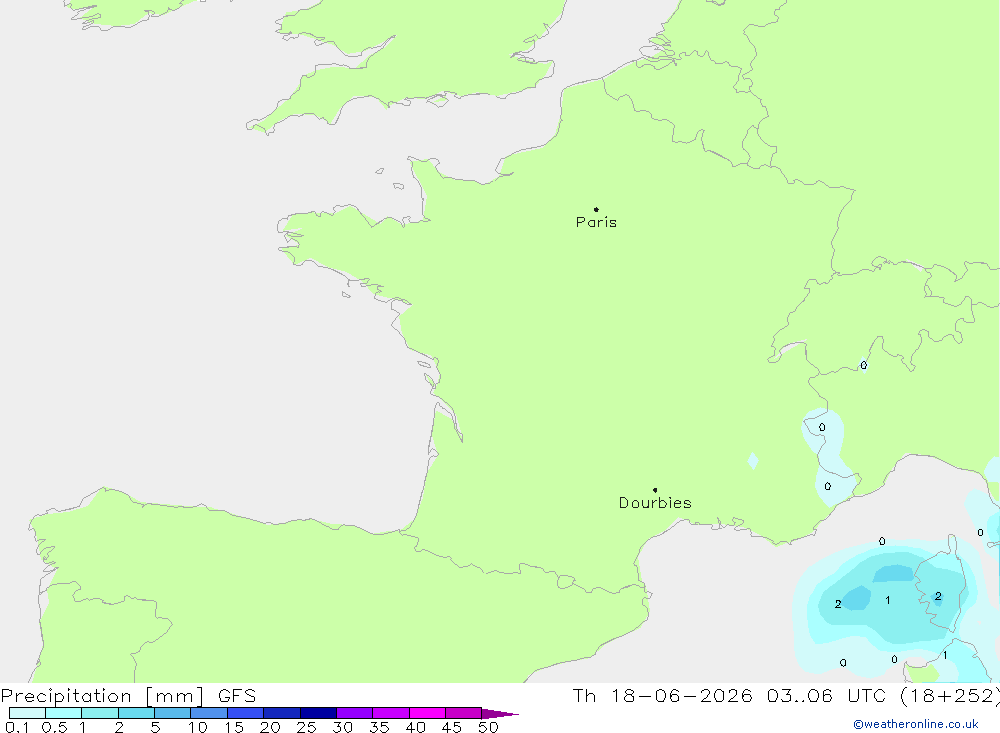Click the 2 value west of Corsica
The width and height of the screenshot is (1000, 733).
pyautogui.click(x=838, y=604)
